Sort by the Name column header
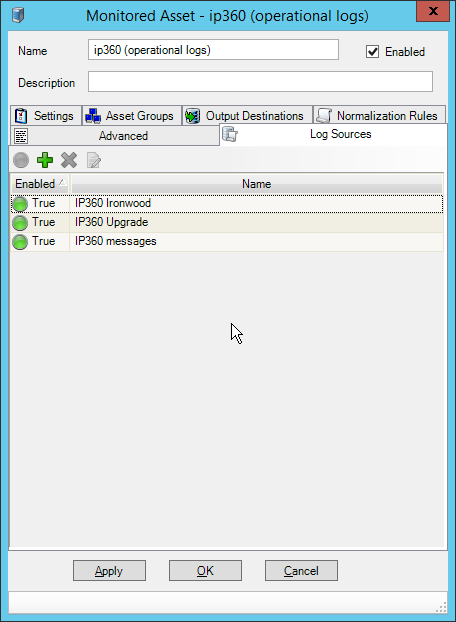Image resolution: width=456 pixels, height=622 pixels. pyautogui.click(x=257, y=184)
